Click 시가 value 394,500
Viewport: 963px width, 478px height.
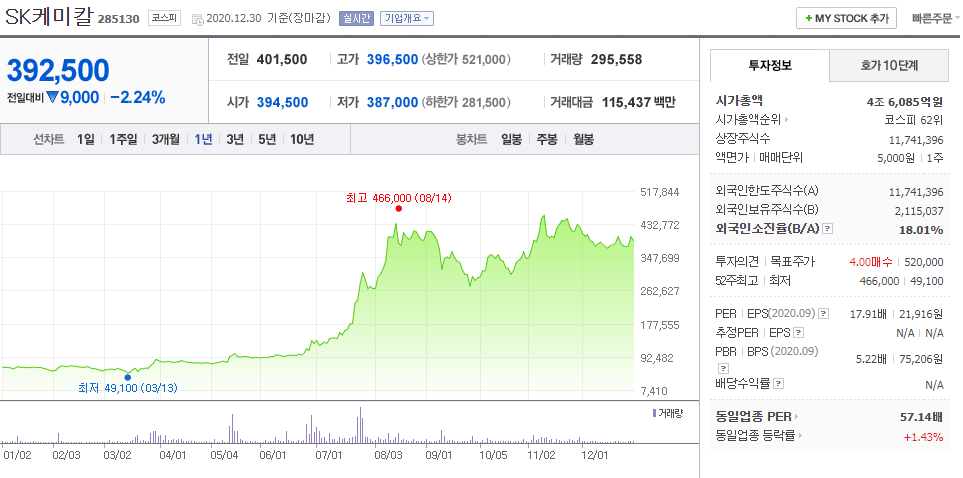(283, 103)
